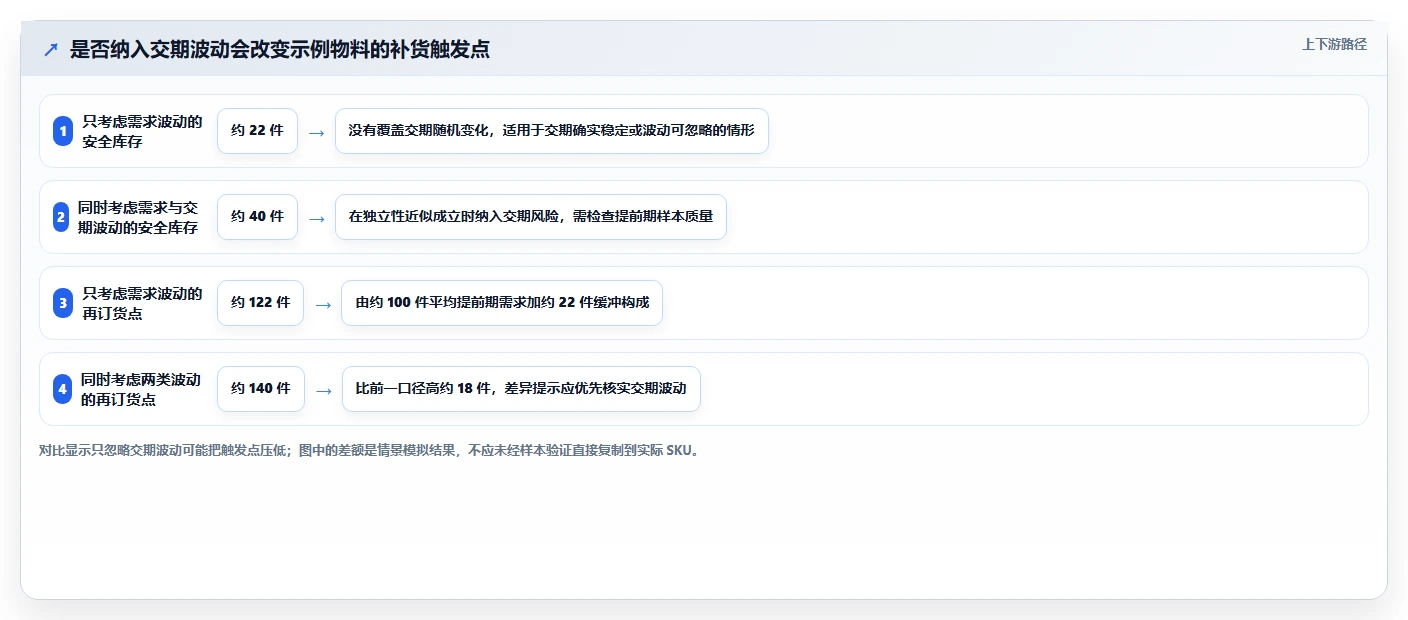Click the 约 140 件 value chip
This screenshot has width=1408, height=620.
[260, 389]
